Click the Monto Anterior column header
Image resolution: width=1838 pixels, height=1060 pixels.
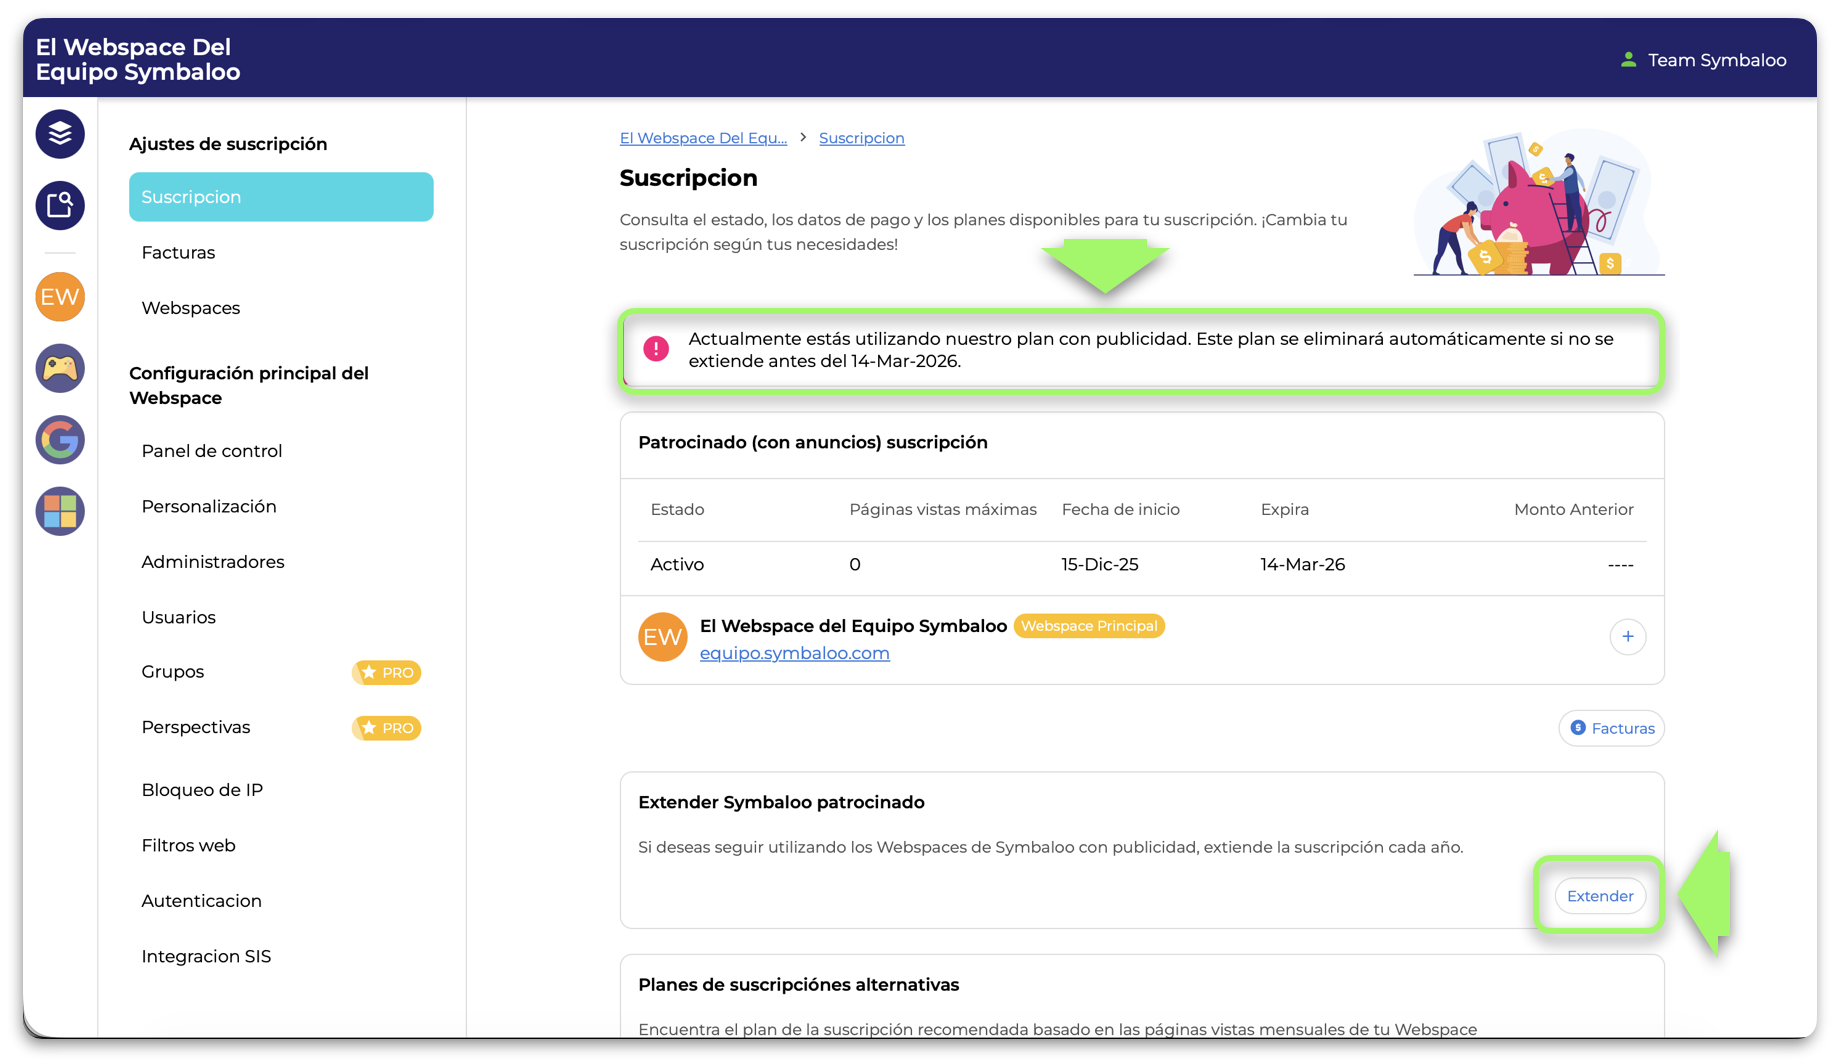click(1574, 510)
